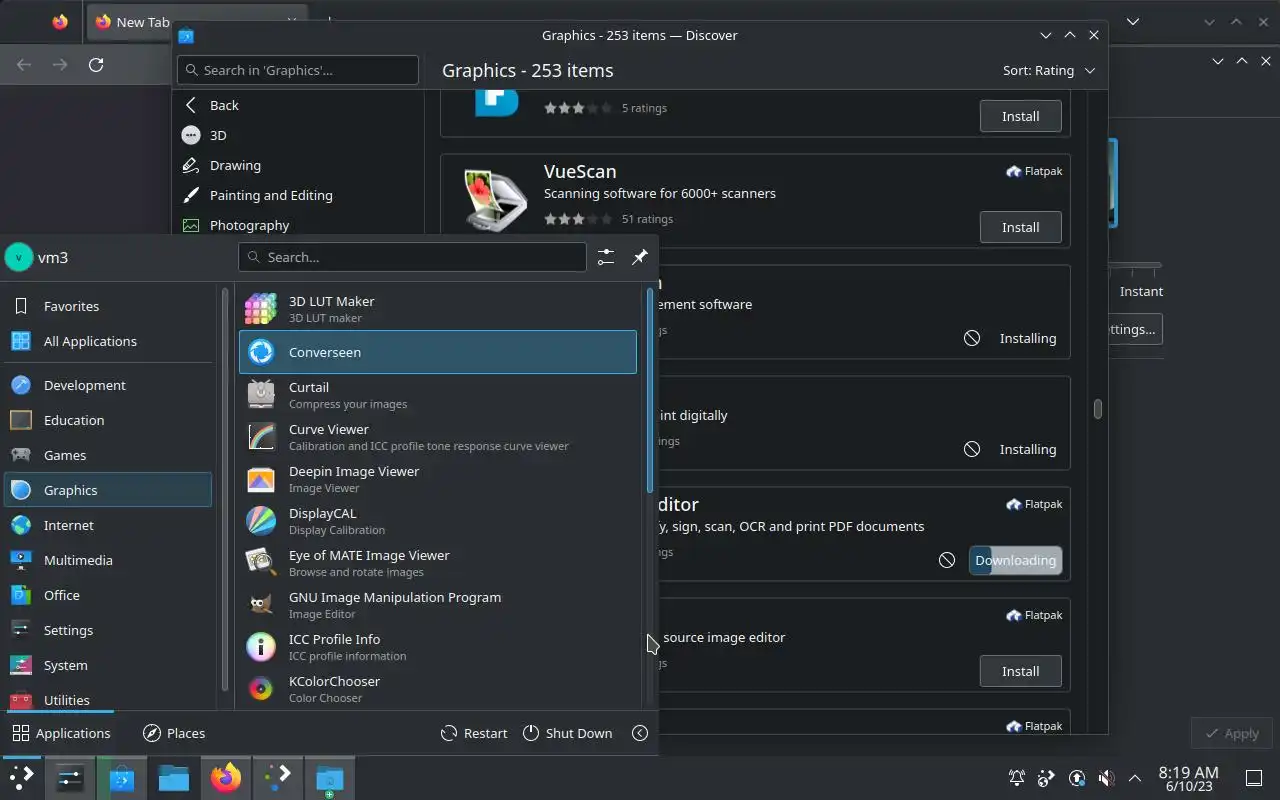Install VueScan
The image size is (1280, 800).
pos(1020,227)
